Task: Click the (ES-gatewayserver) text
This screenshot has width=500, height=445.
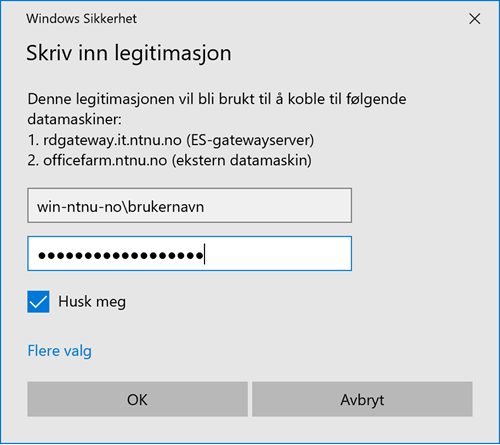Action: [250, 140]
